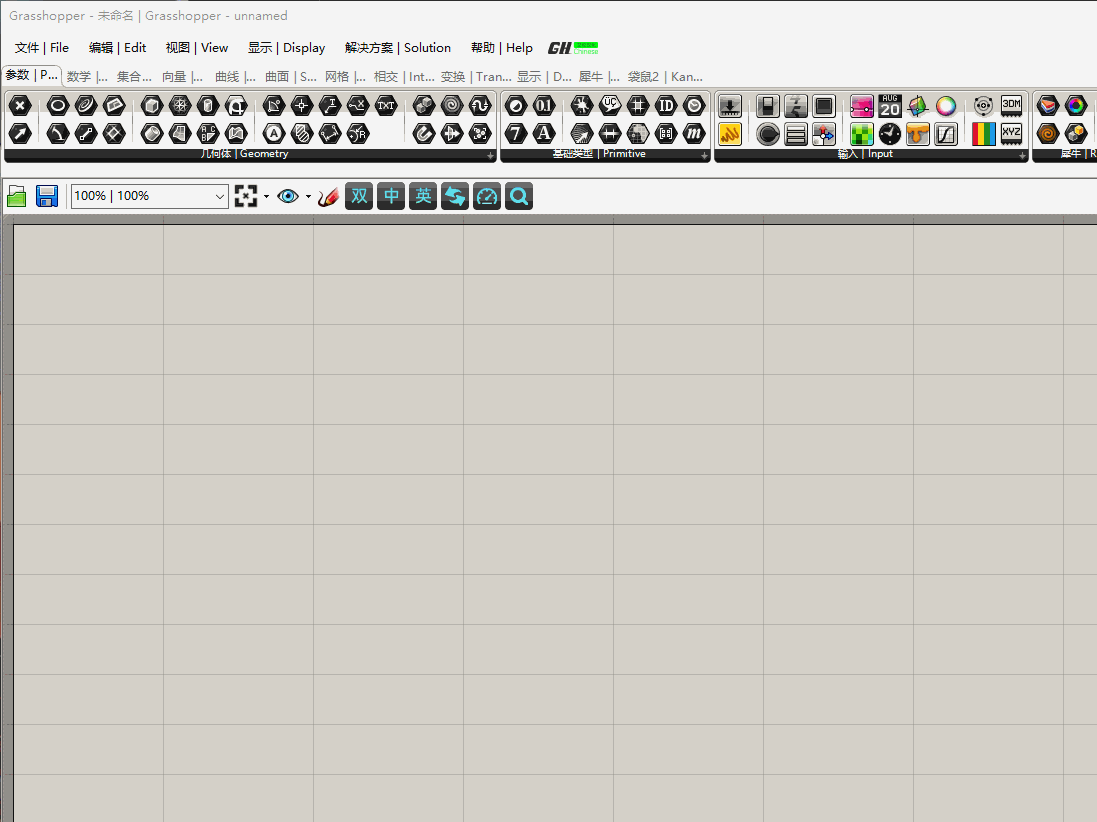Screen dimensions: 1097x822
Task: Select the Integer '7' primitive parameter
Action: tap(515, 133)
